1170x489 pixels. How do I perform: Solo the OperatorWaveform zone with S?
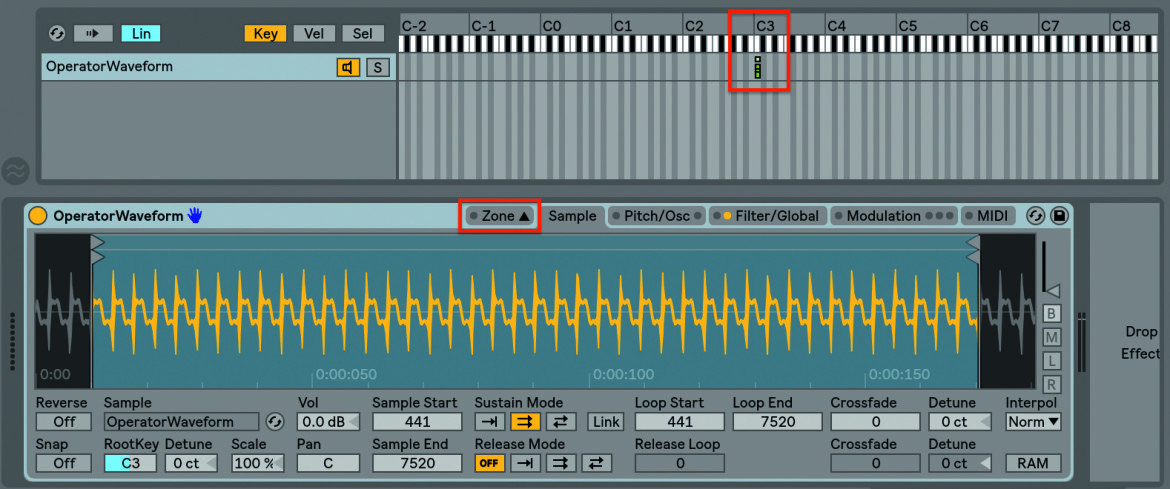378,68
